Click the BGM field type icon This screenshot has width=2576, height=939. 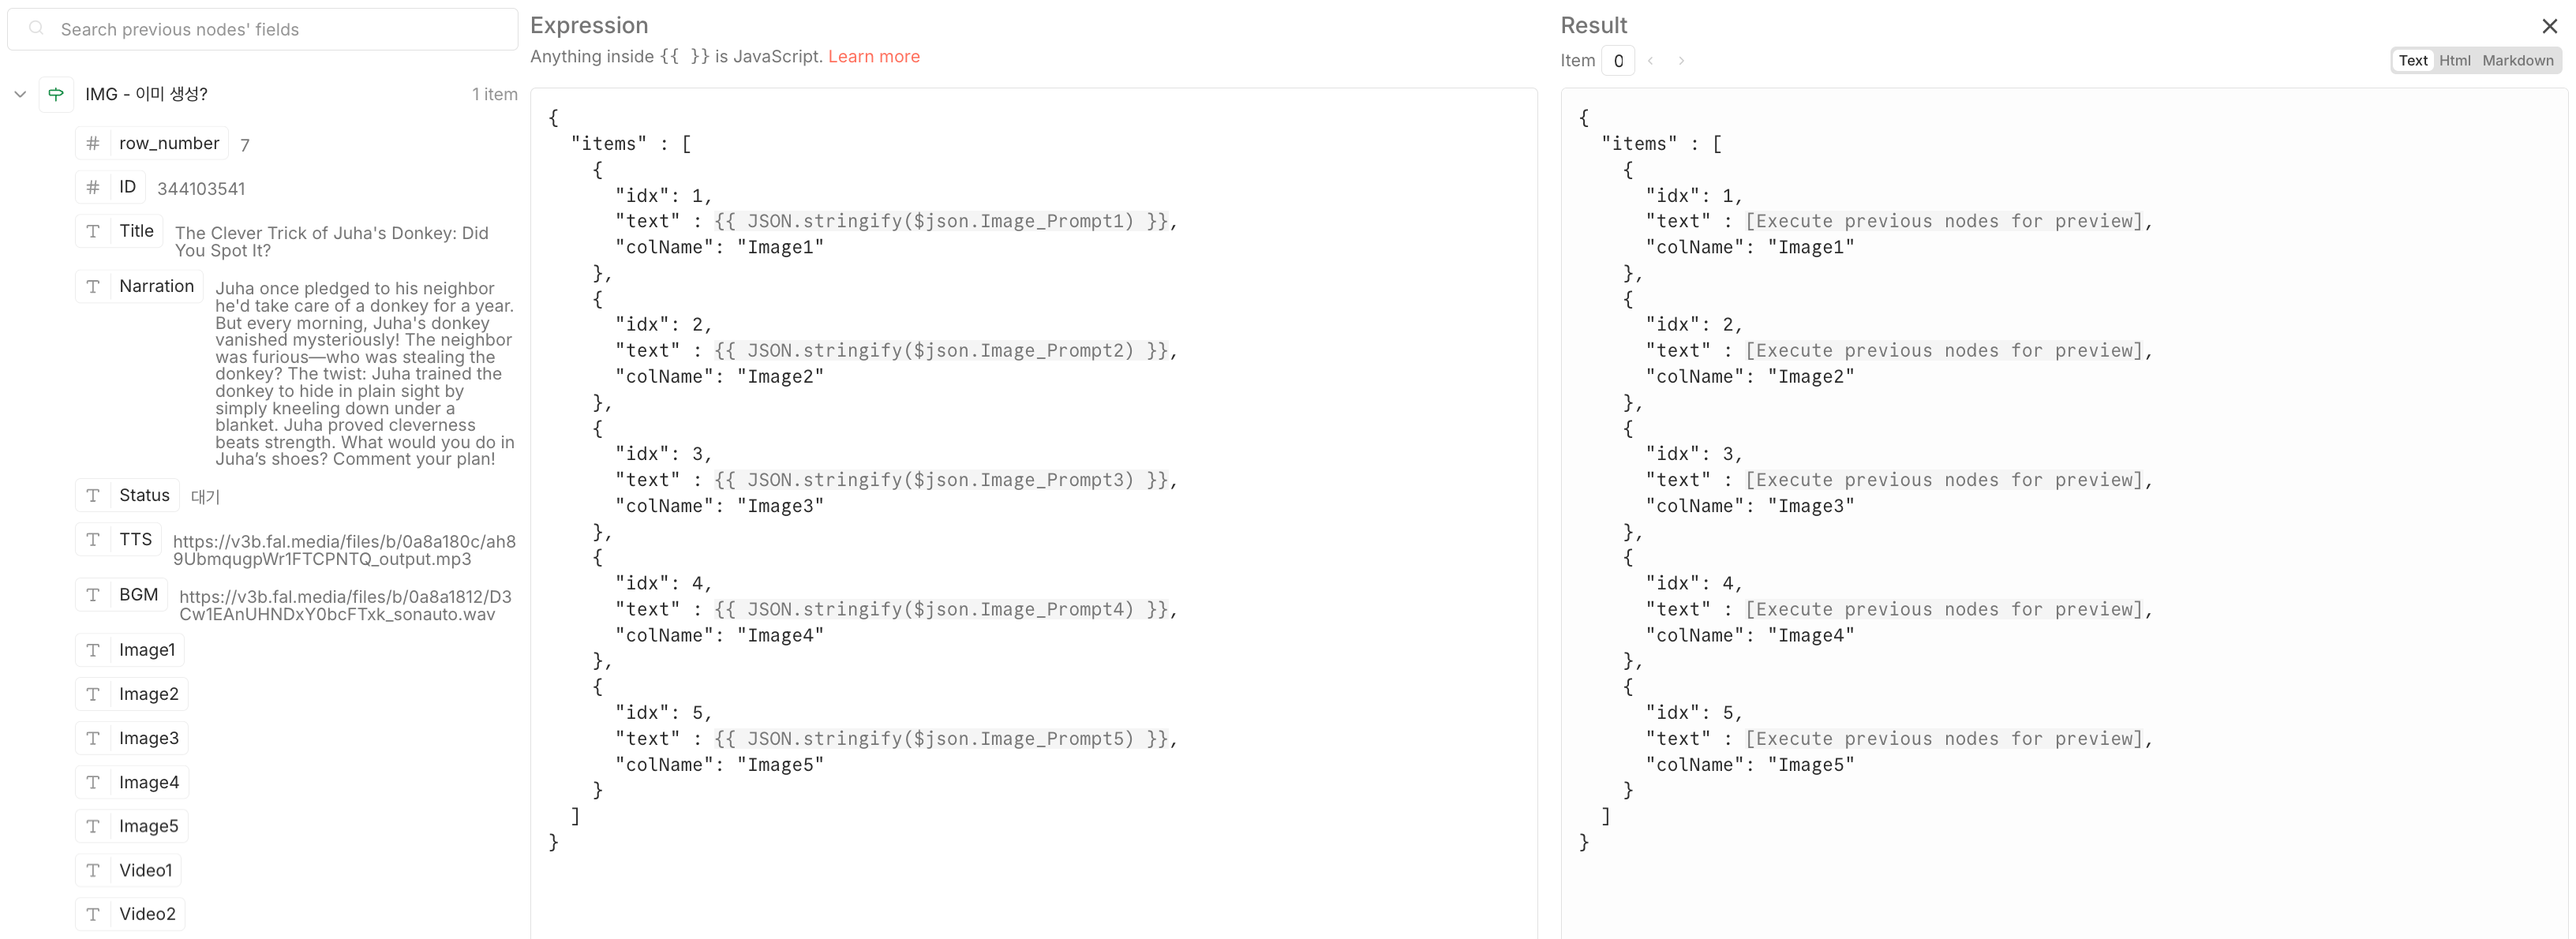(x=93, y=595)
